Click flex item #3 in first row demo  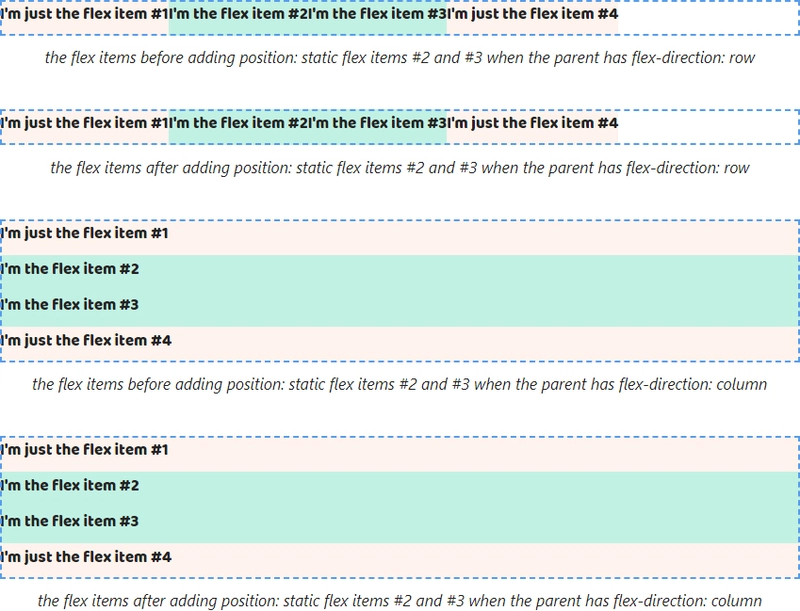click(x=377, y=18)
